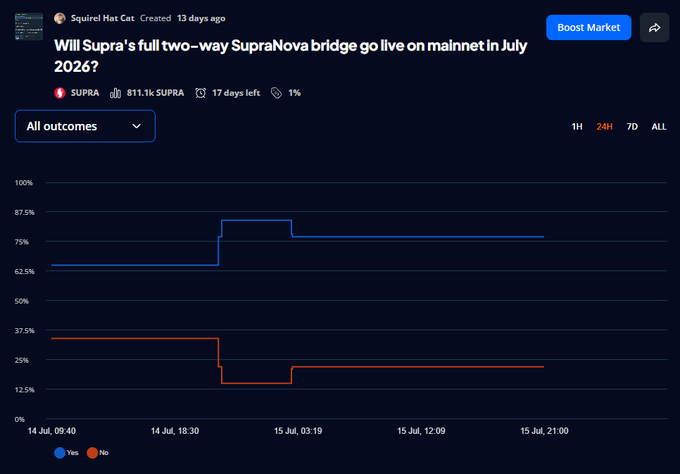This screenshot has width=680, height=474.
Task: Toggle the Yes series in legend
Action: click(66, 453)
